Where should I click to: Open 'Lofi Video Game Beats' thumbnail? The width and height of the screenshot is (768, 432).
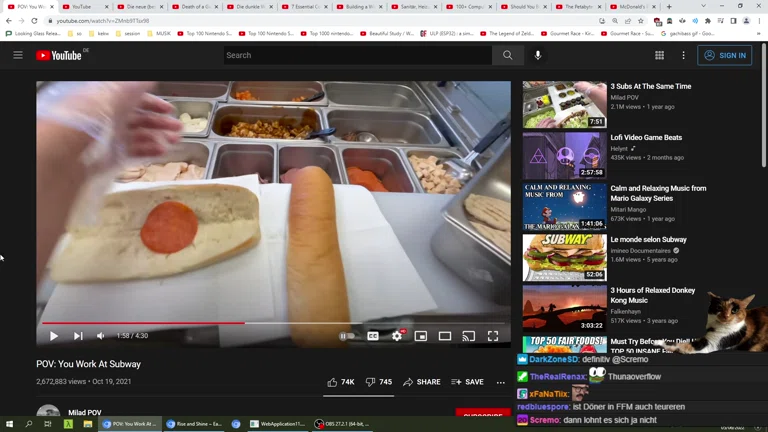(x=564, y=155)
